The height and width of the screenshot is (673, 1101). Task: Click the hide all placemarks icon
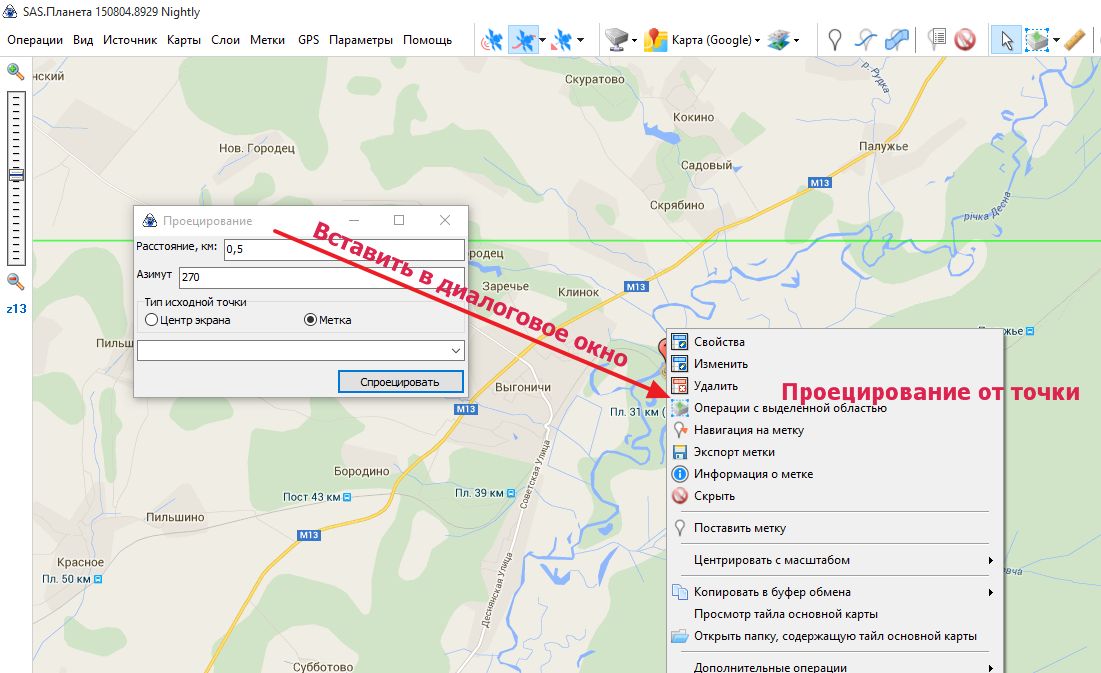pyautogui.click(x=964, y=40)
